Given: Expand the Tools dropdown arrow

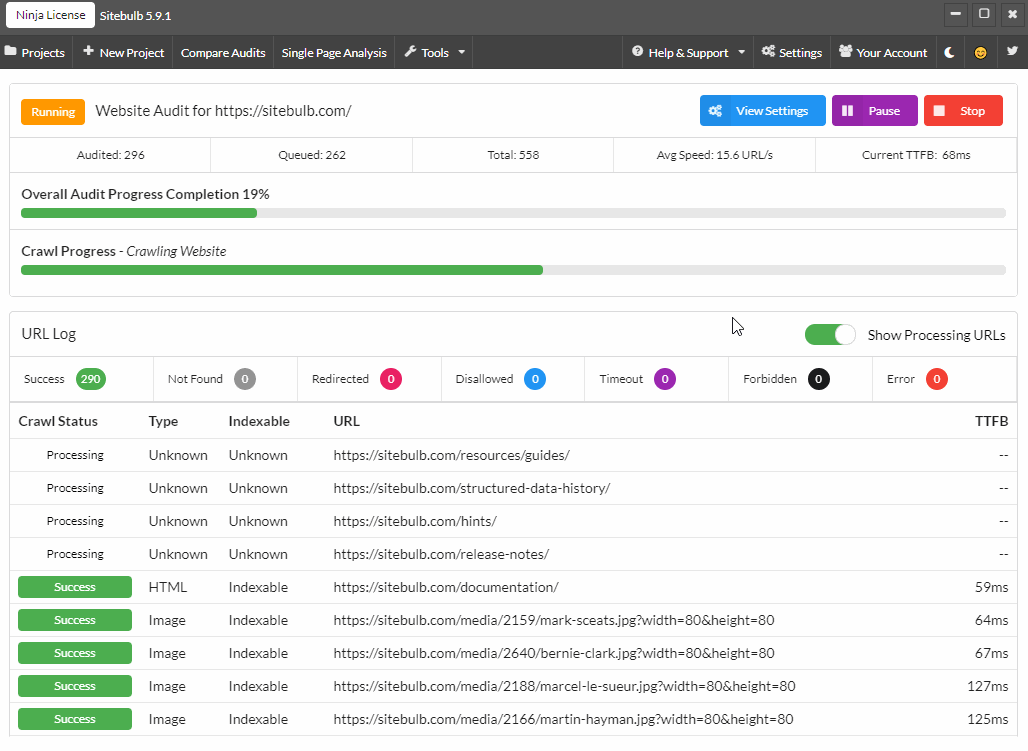Looking at the screenshot, I should tap(462, 52).
